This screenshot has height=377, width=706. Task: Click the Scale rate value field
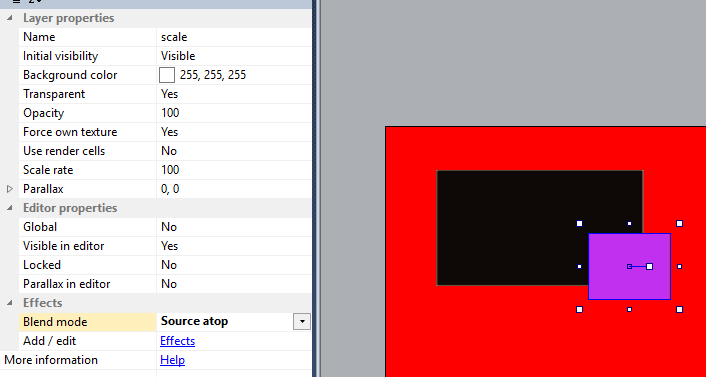point(233,170)
